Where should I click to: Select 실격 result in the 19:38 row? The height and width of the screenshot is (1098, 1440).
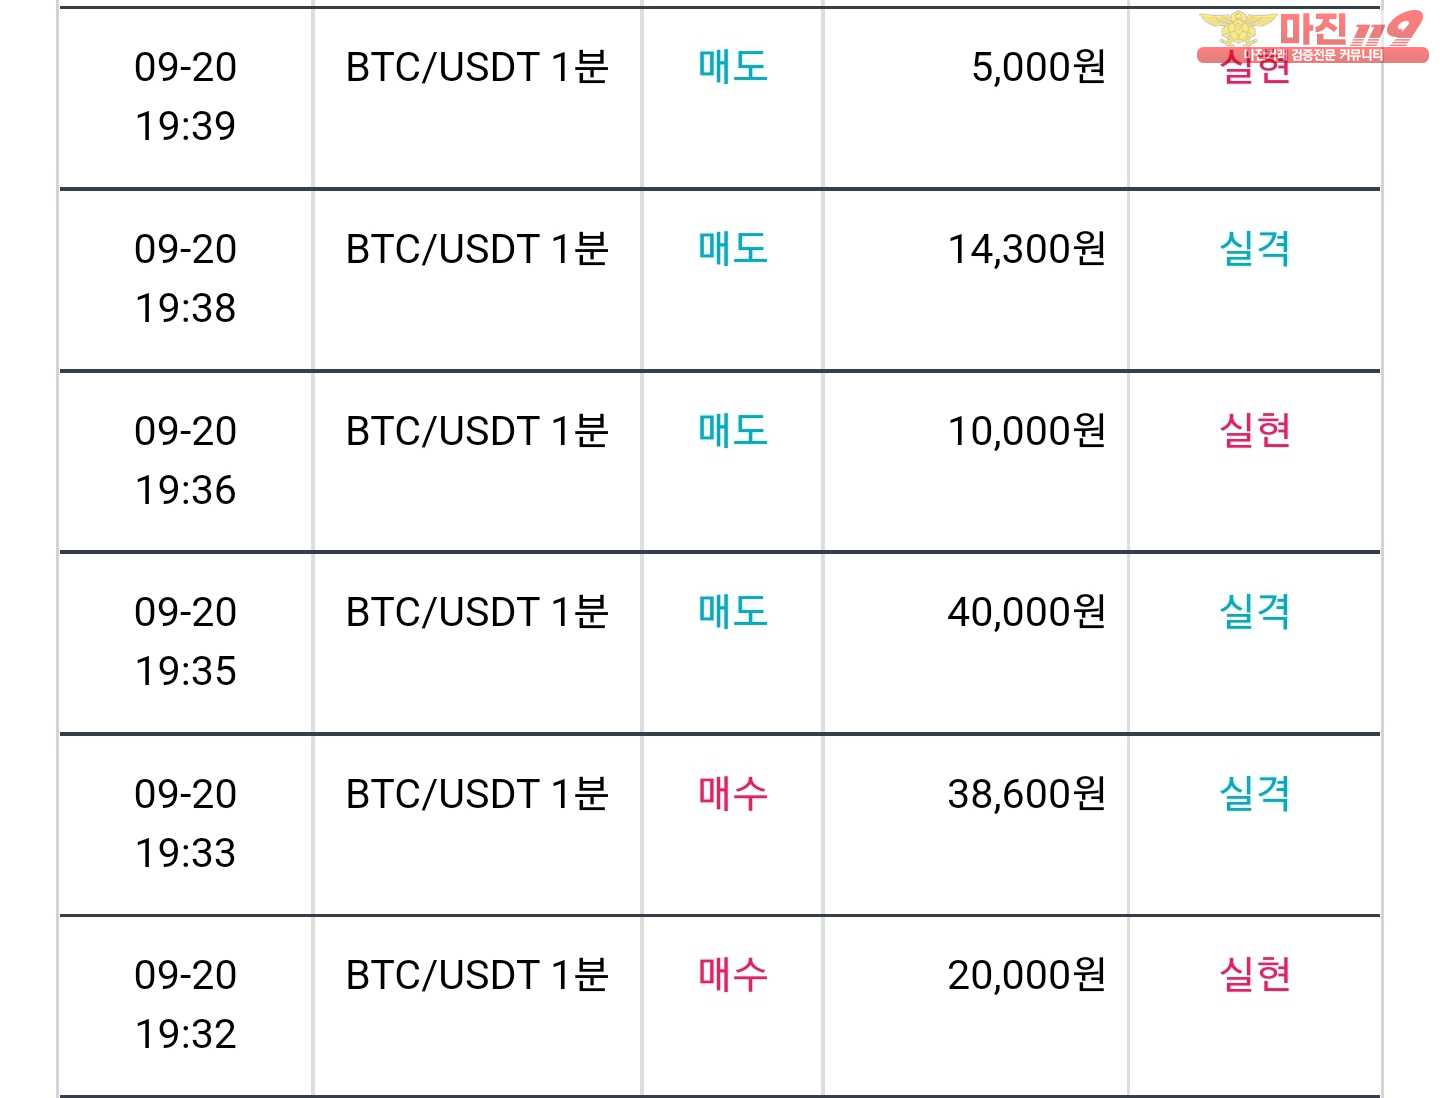pos(1255,248)
